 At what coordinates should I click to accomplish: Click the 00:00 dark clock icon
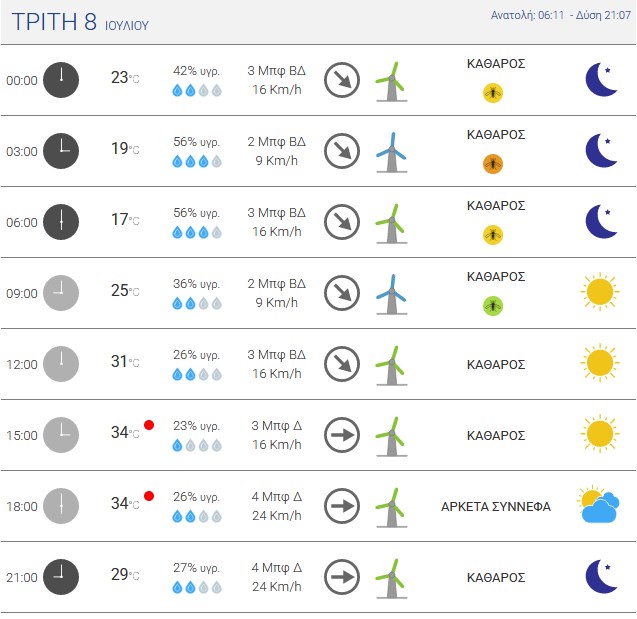[x=61, y=79]
